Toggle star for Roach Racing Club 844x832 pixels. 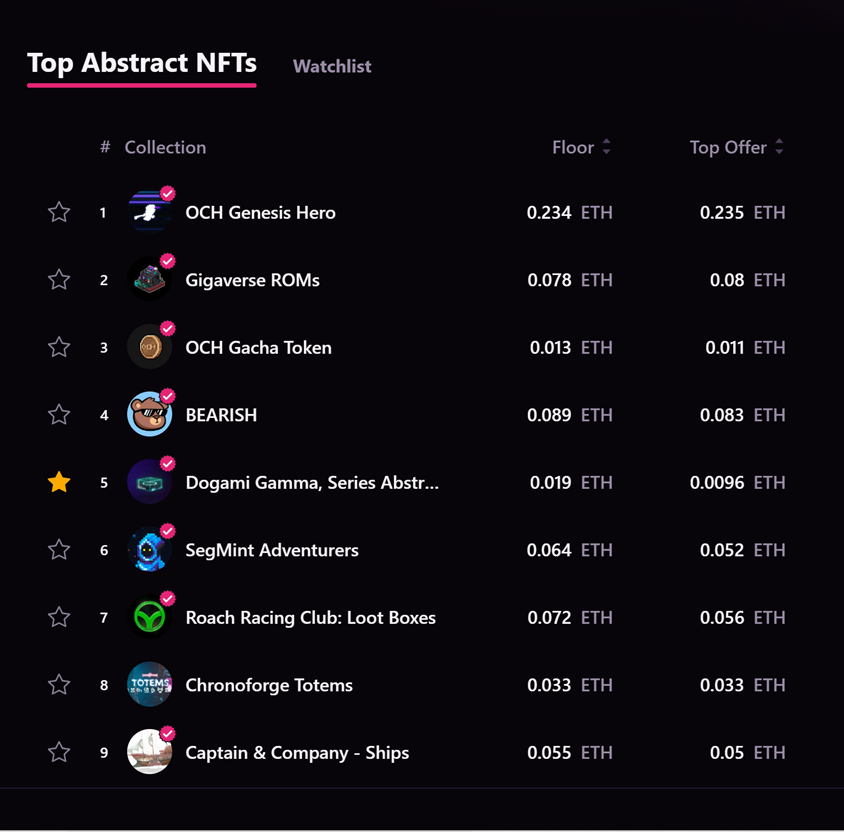tap(59, 617)
